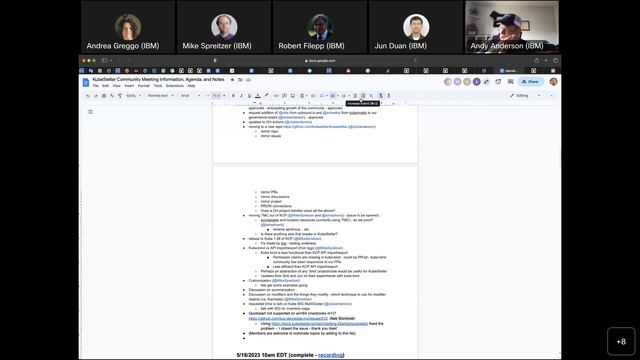Viewport: 640px width, 360px height.
Task: View the cloud save status icon
Action: pyautogui.click(x=249, y=80)
